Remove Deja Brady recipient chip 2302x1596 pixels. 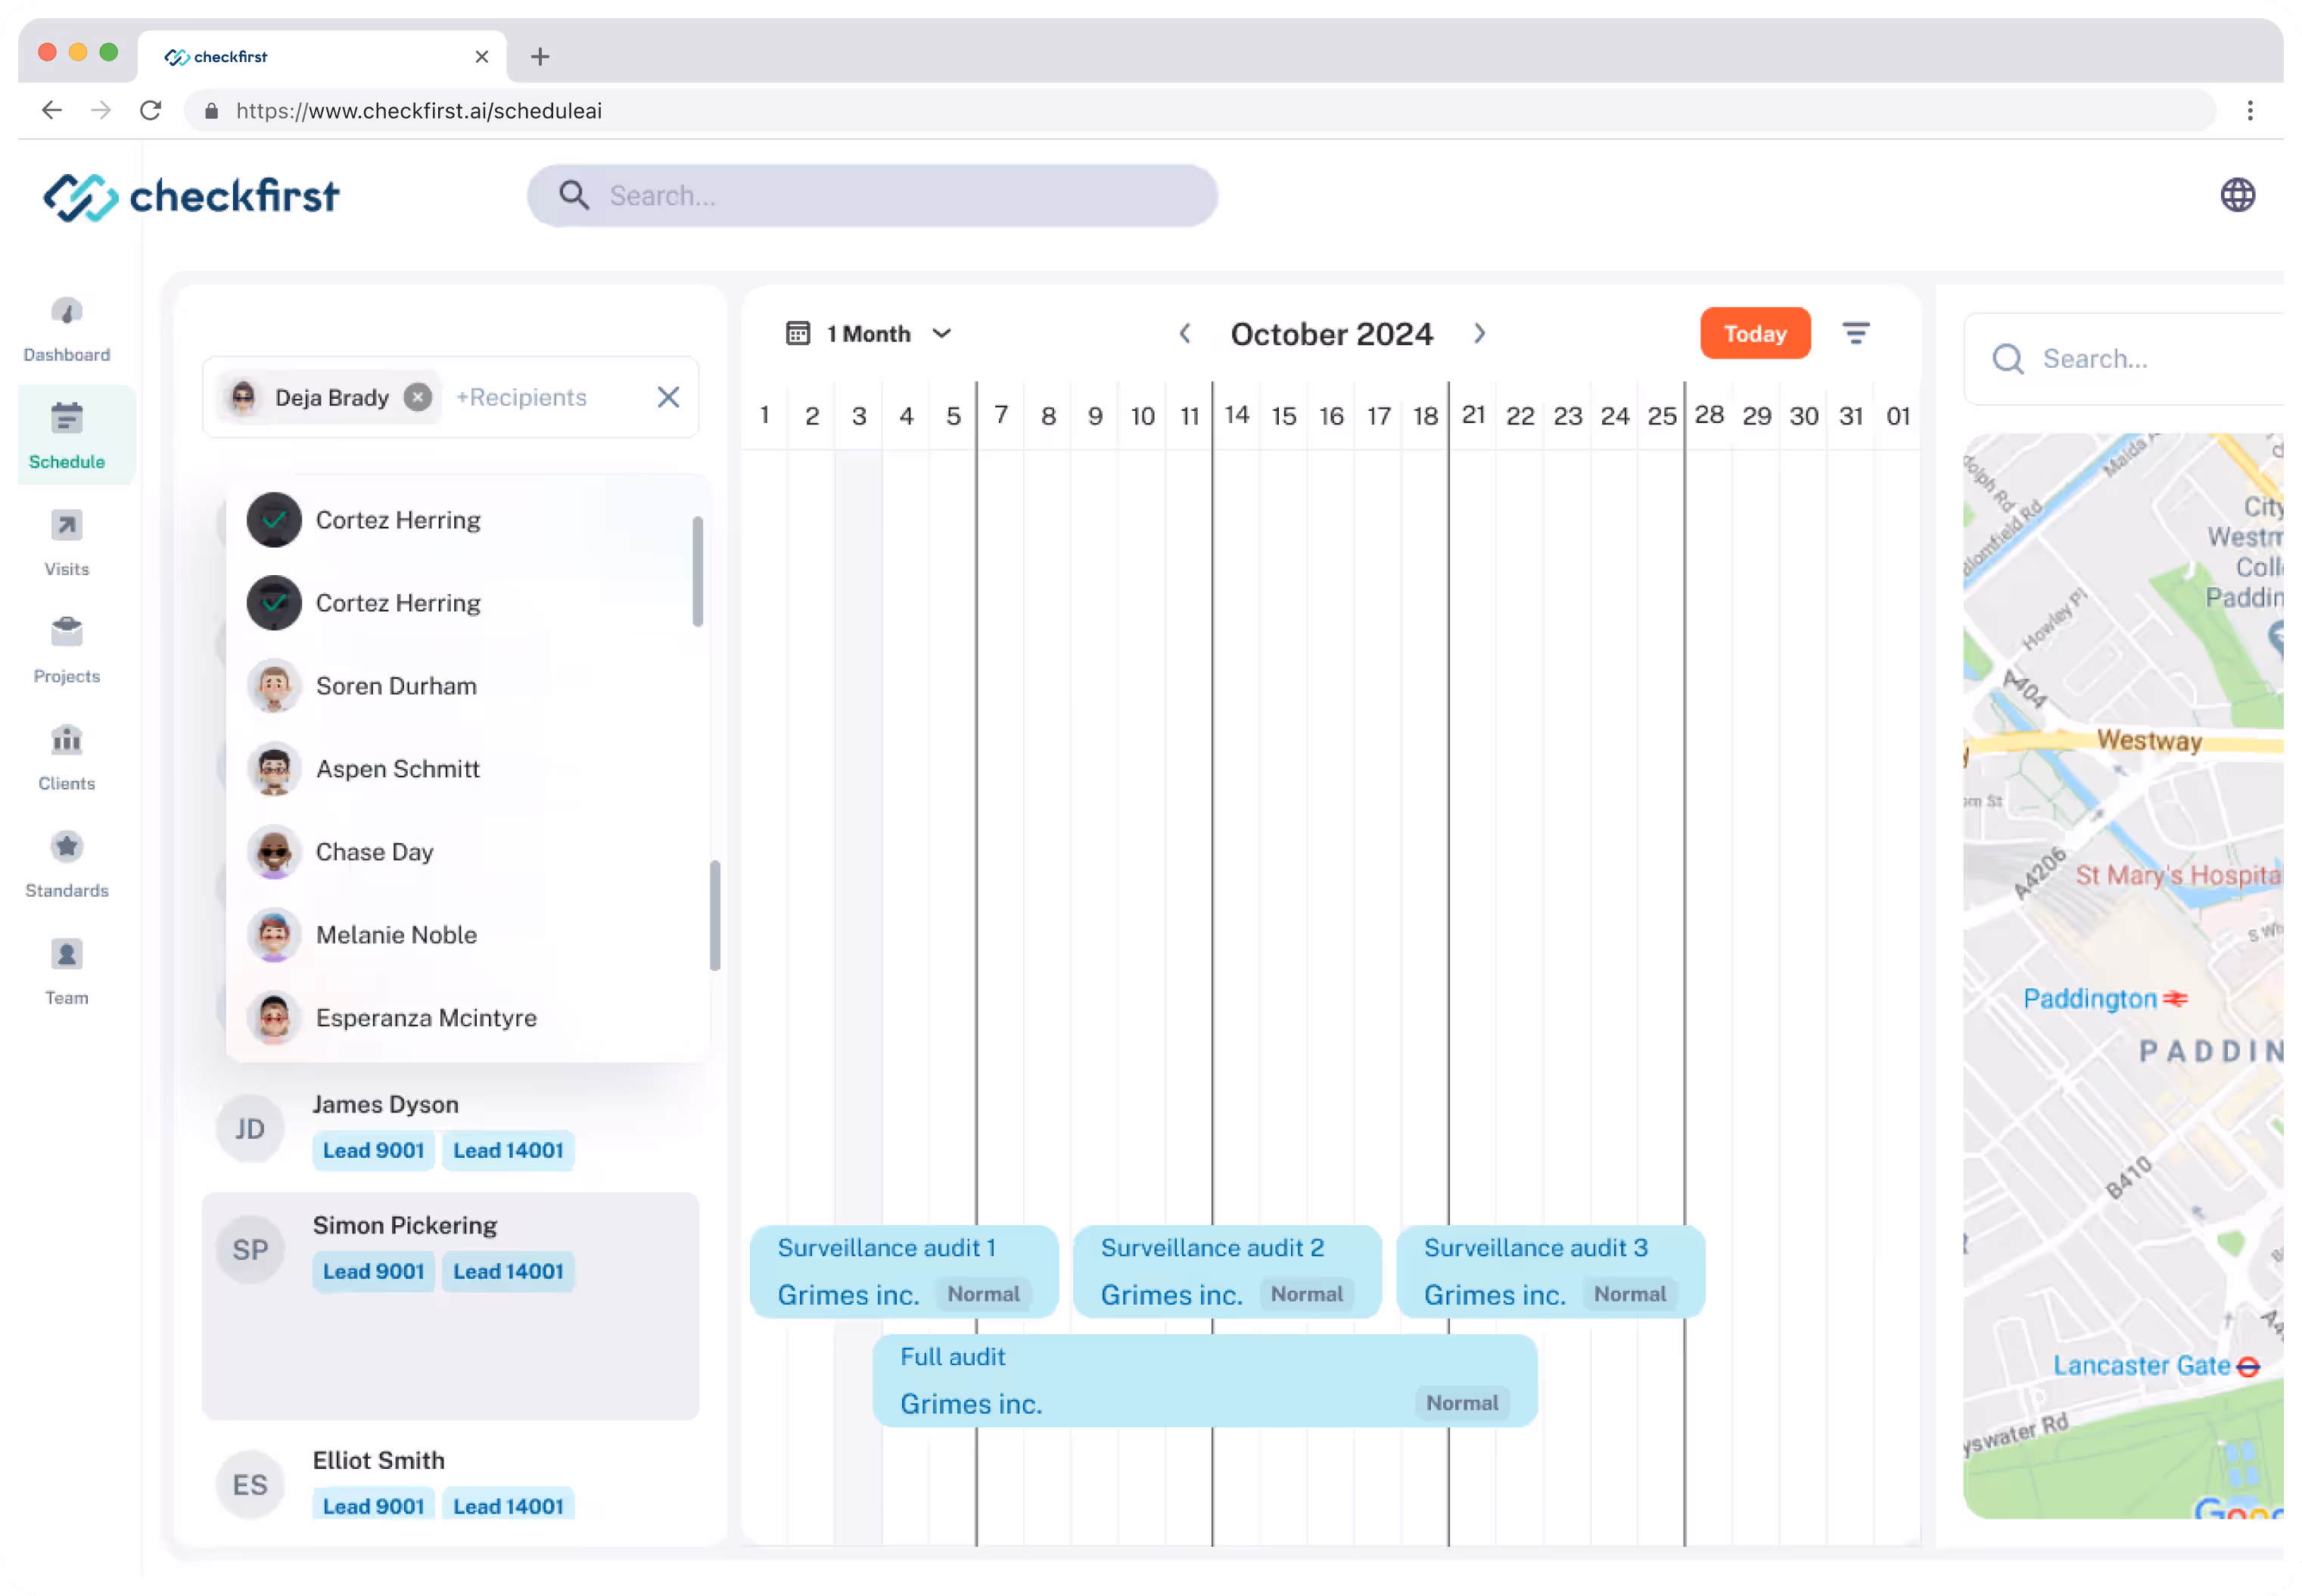click(x=418, y=397)
